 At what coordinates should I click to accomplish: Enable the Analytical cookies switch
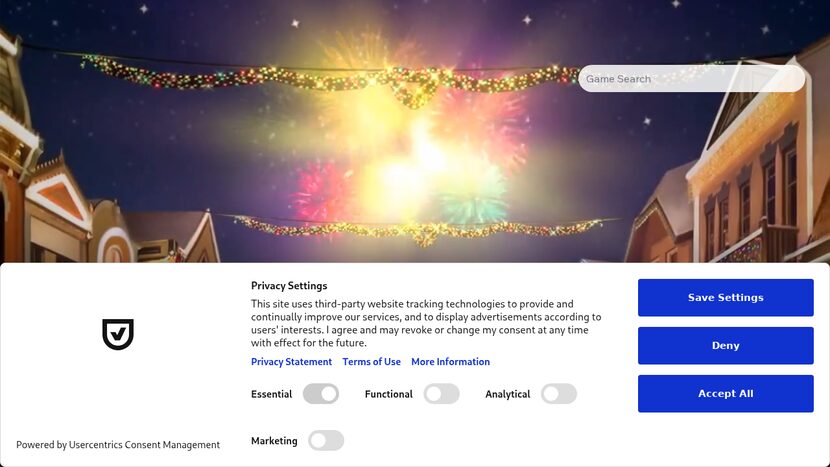(x=559, y=394)
